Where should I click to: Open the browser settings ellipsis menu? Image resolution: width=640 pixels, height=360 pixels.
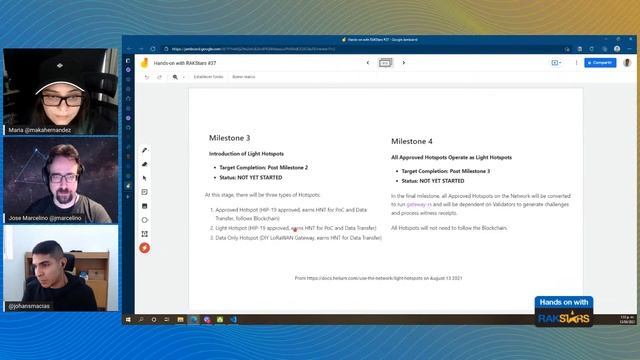tap(629, 49)
